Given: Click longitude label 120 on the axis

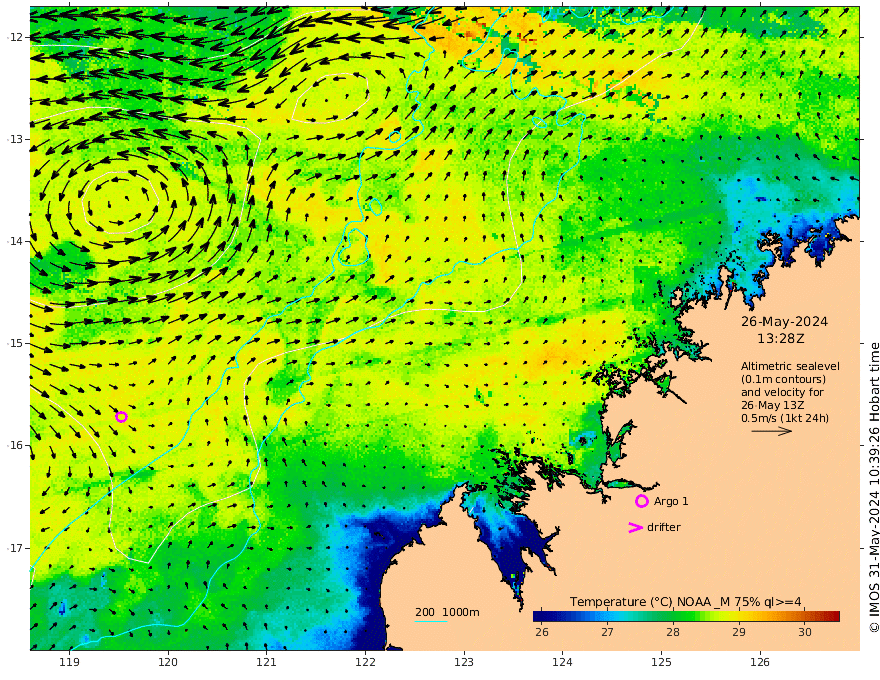Looking at the screenshot, I should pyautogui.click(x=168, y=662).
